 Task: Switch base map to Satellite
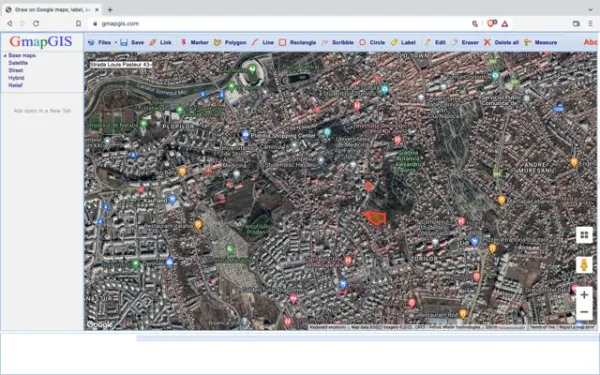(18, 63)
